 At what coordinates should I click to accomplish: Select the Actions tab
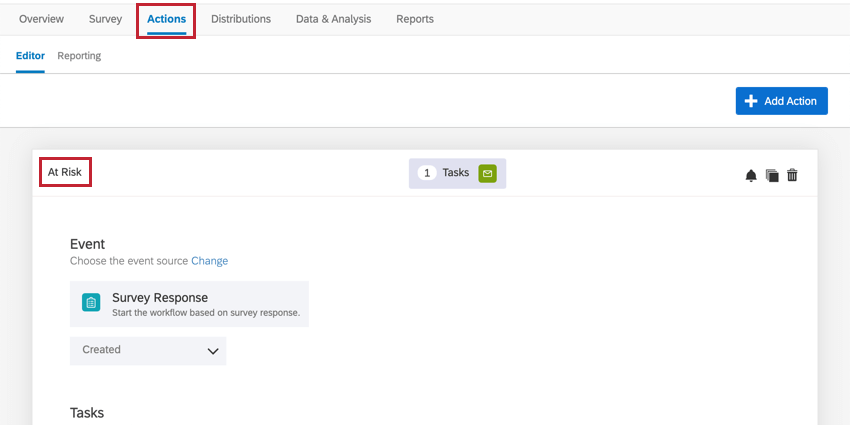tap(166, 19)
